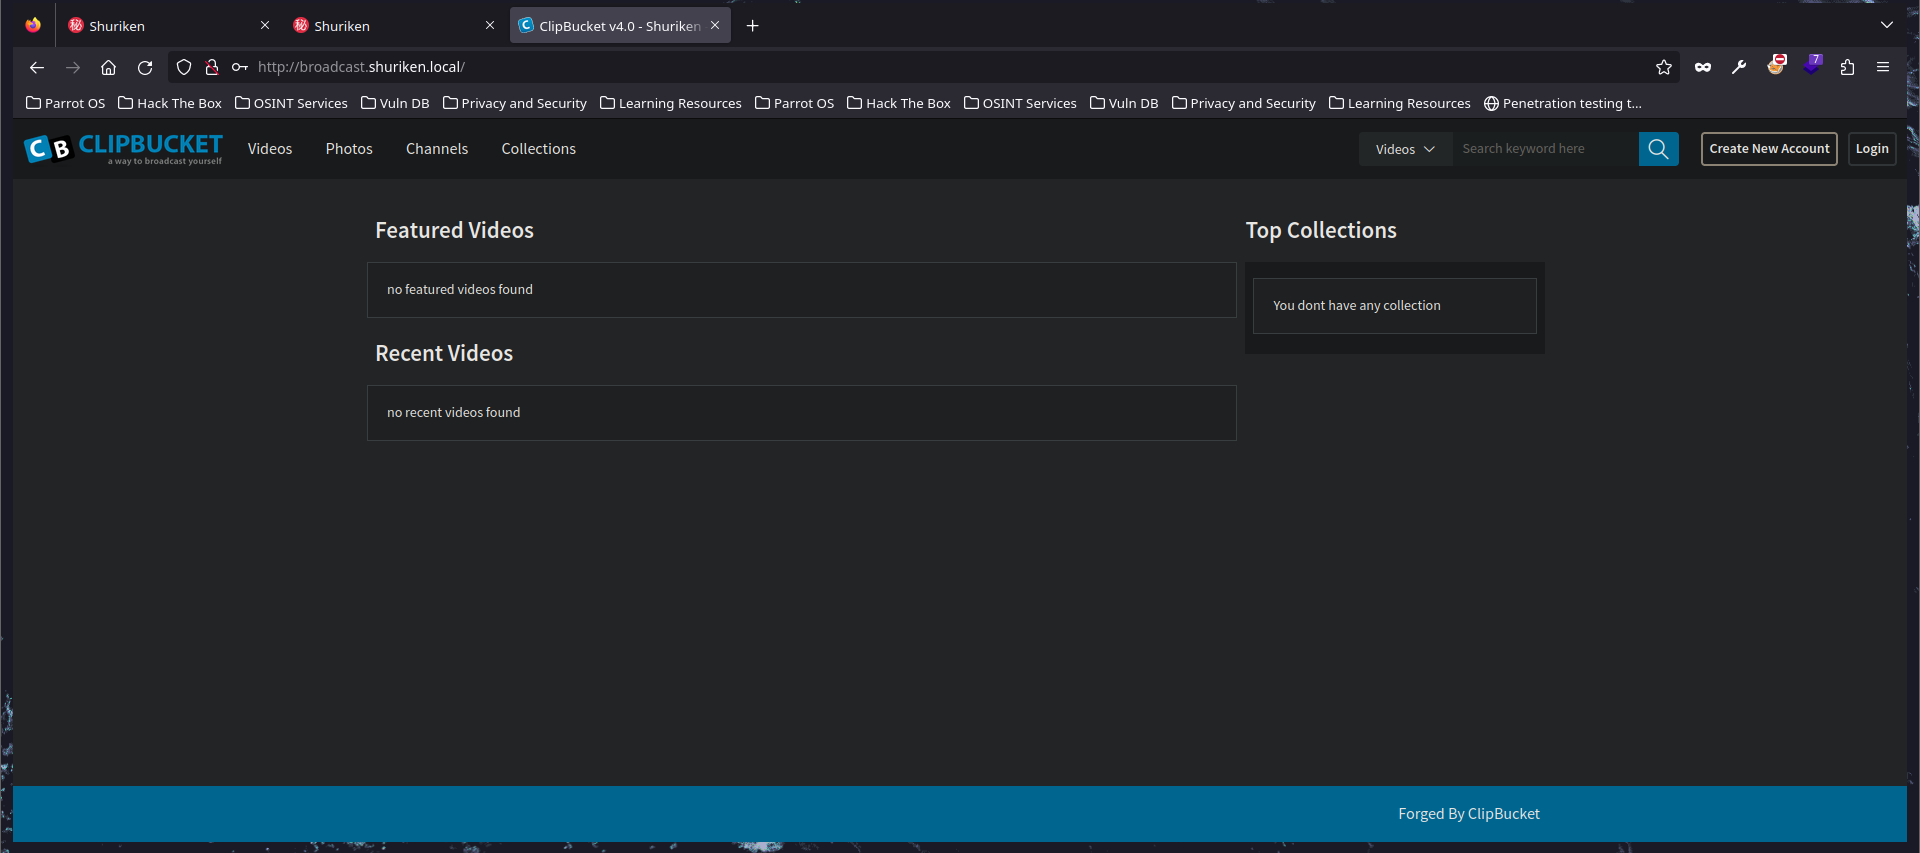1920x853 pixels.
Task: Click the ClipBucket logo
Action: coord(124,149)
